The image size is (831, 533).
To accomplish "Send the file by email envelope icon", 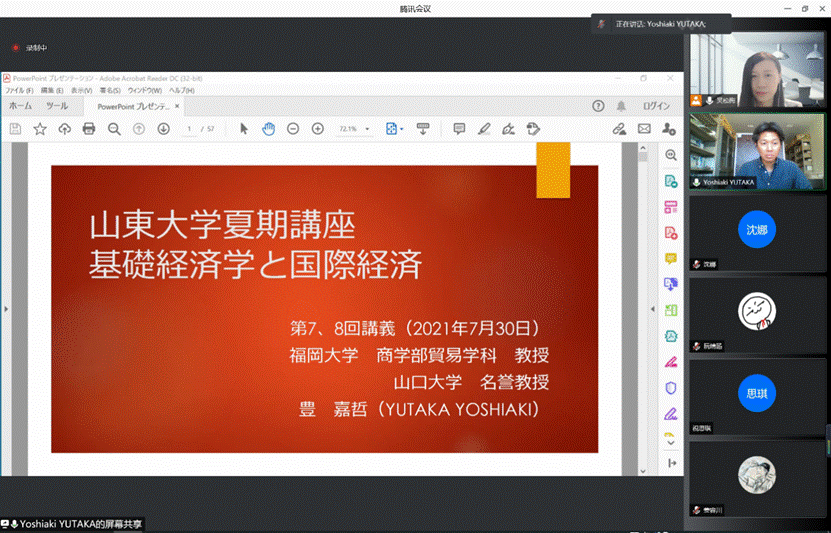I will [x=644, y=129].
